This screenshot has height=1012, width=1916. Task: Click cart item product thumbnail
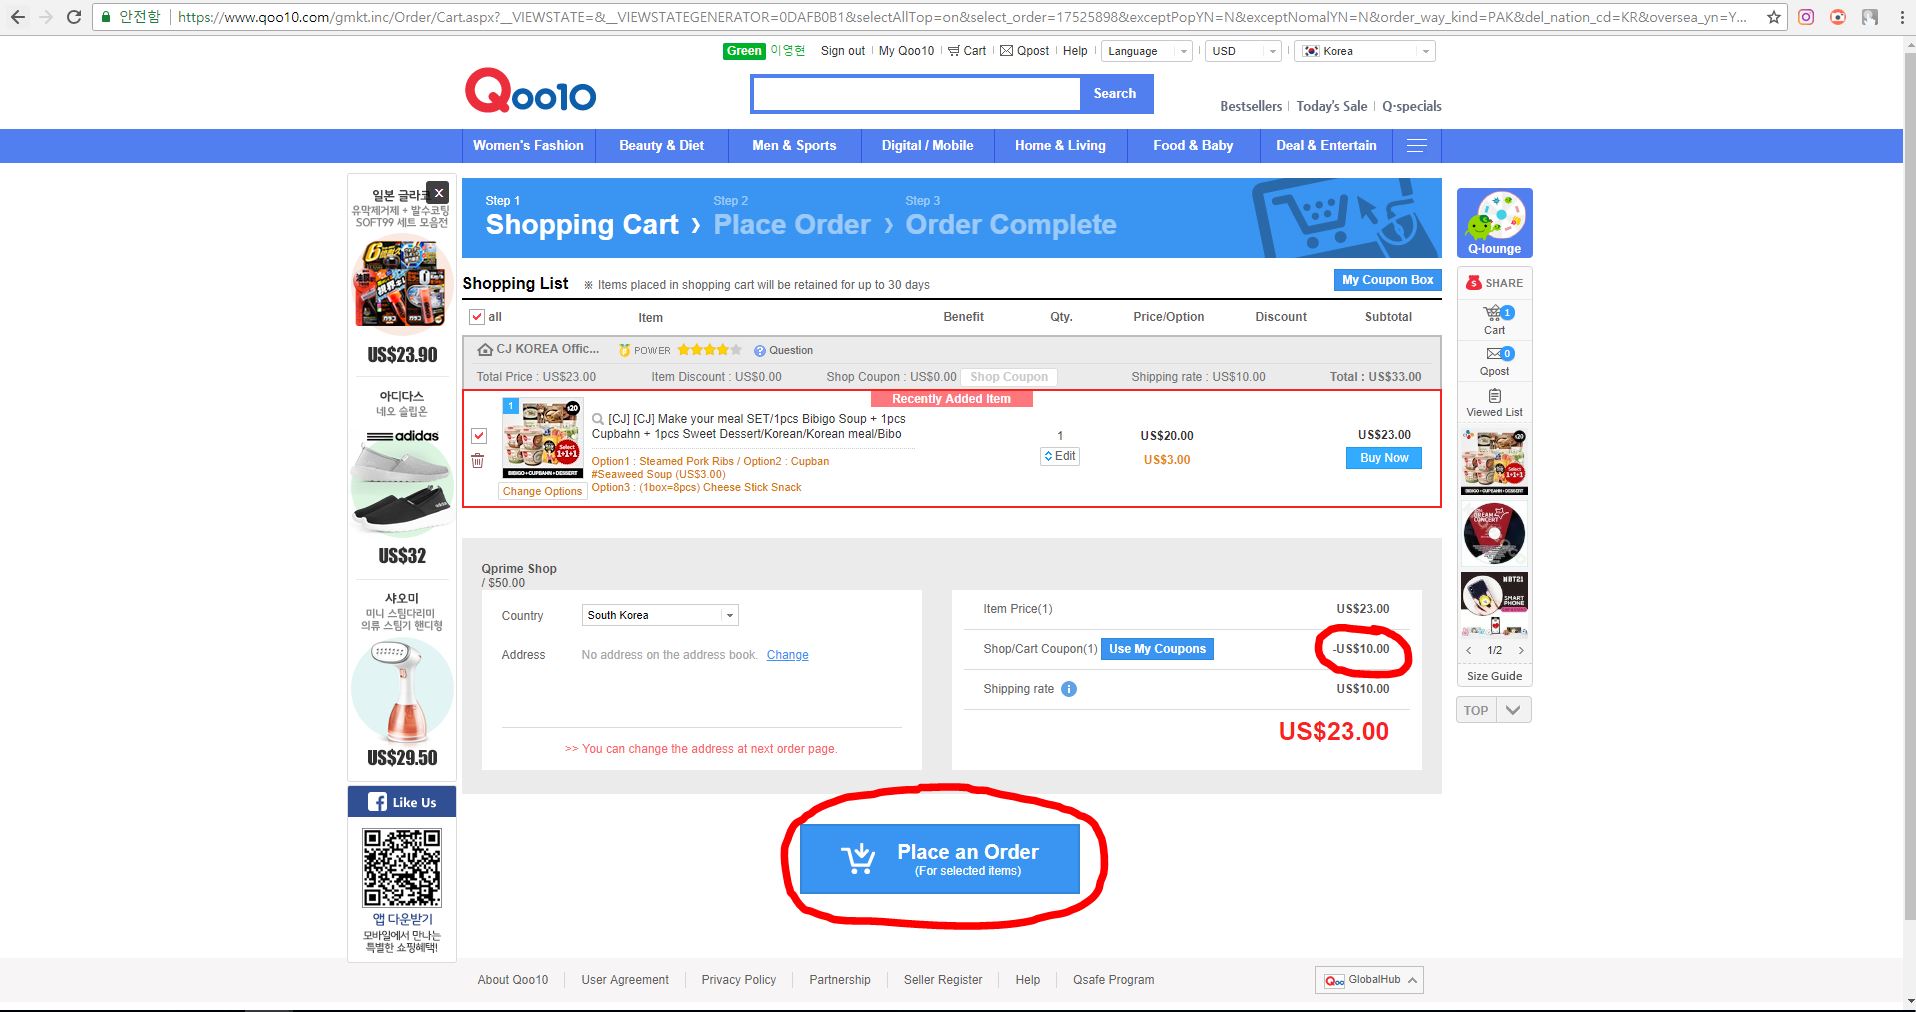point(542,438)
